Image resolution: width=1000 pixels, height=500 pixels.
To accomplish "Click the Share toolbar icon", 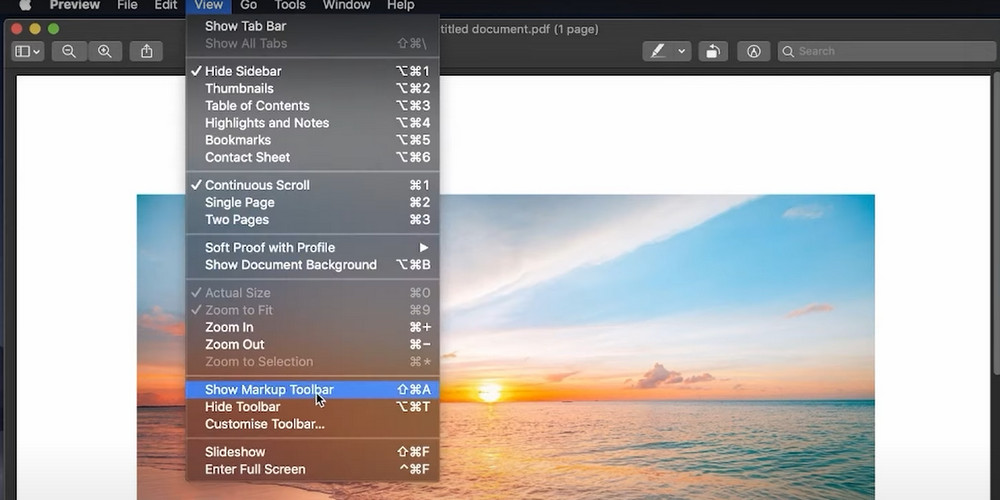I will pyautogui.click(x=147, y=52).
